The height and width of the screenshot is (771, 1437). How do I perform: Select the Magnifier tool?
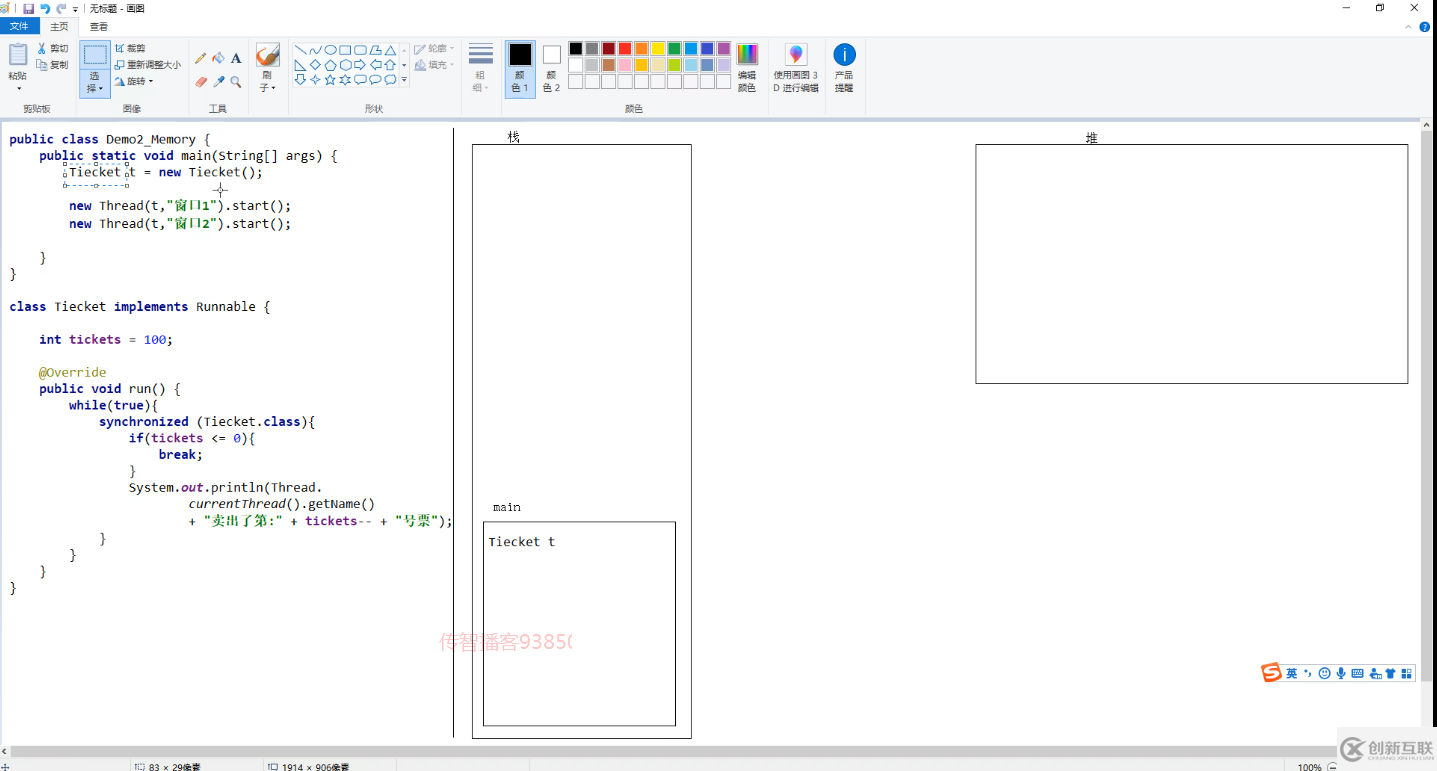(x=236, y=82)
